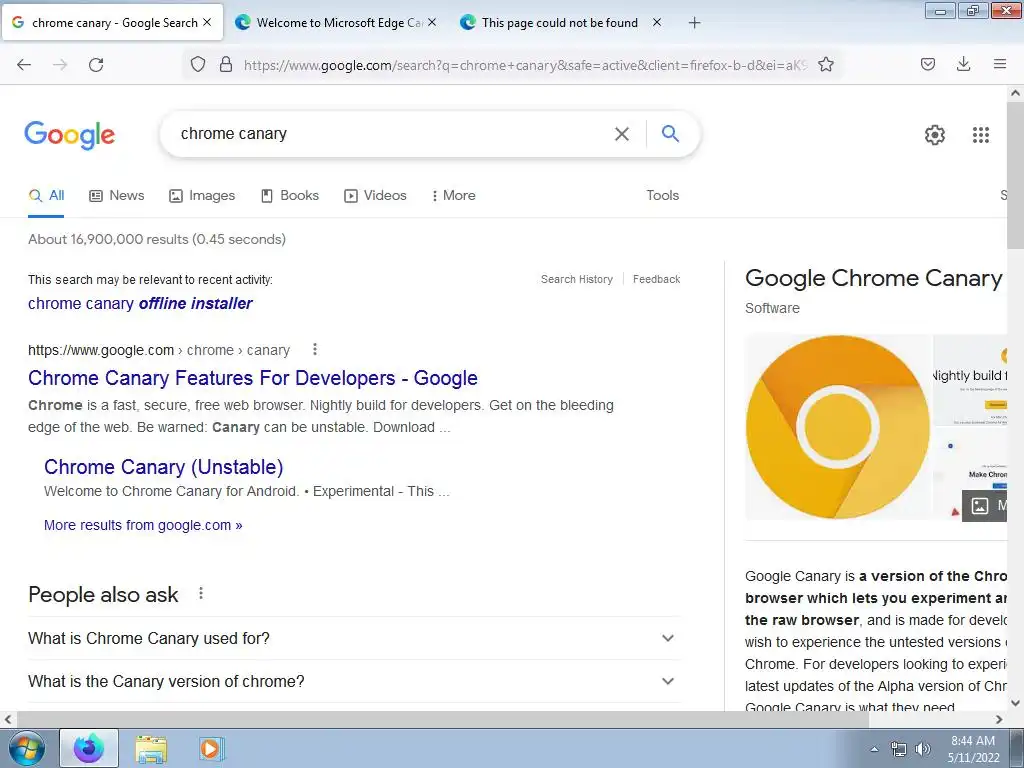The height and width of the screenshot is (768, 1024).
Task: Open a new tab with plus button
Action: [x=694, y=23]
